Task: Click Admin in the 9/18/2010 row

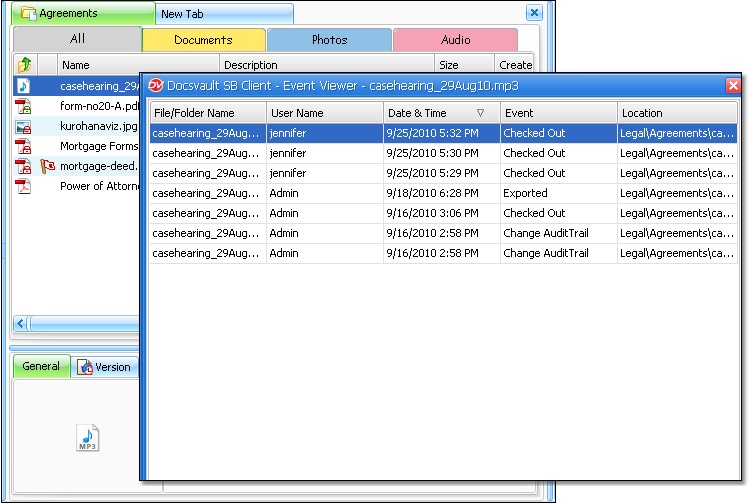Action: click(x=284, y=193)
